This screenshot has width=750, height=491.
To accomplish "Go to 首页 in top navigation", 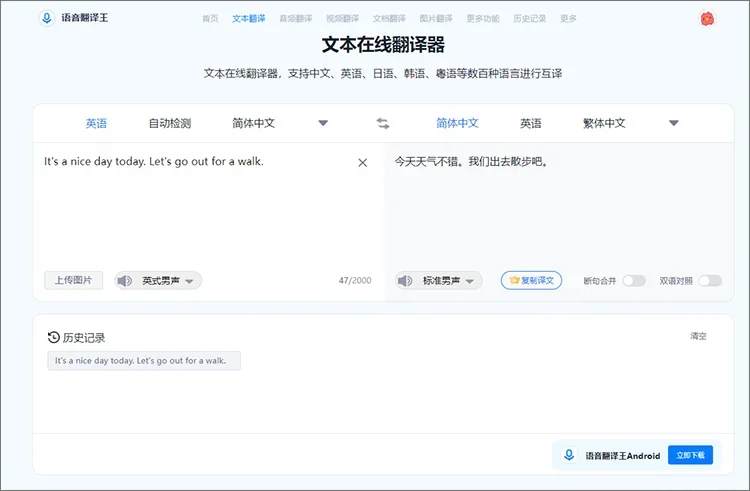I will pos(210,19).
